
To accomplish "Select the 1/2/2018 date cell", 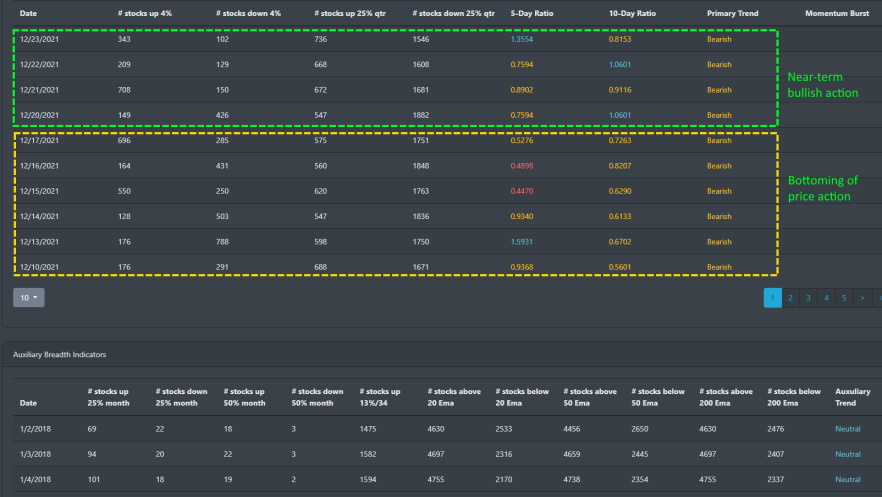I will (x=35, y=429).
